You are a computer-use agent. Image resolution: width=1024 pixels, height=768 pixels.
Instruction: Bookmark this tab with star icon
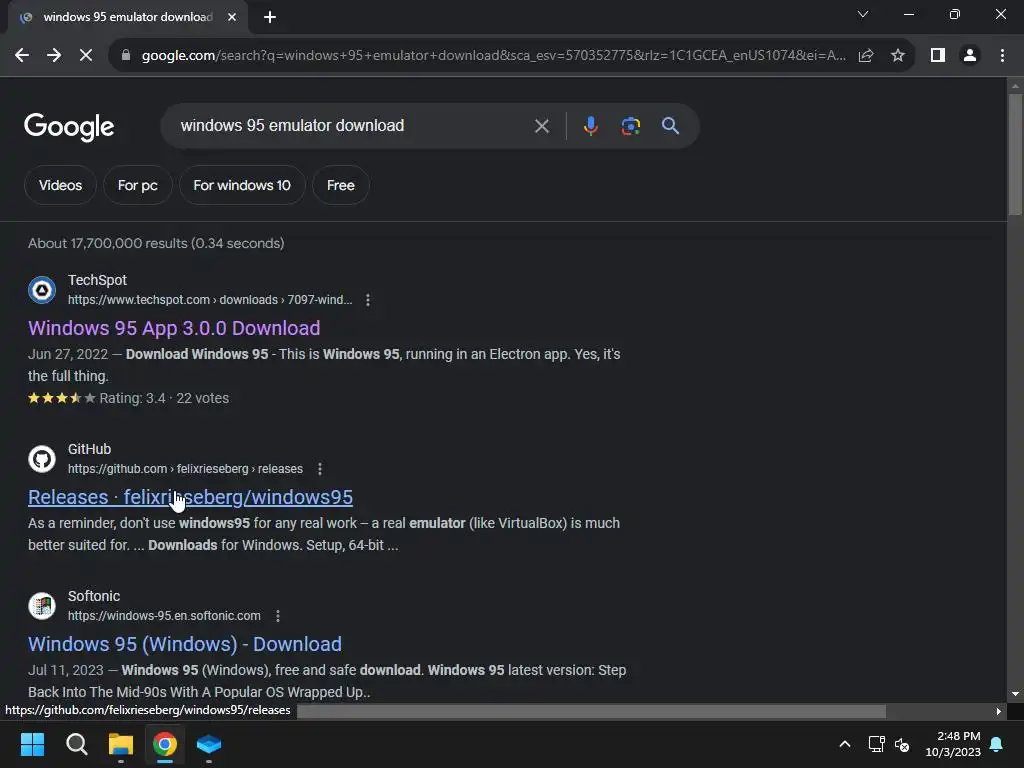pyautogui.click(x=898, y=56)
